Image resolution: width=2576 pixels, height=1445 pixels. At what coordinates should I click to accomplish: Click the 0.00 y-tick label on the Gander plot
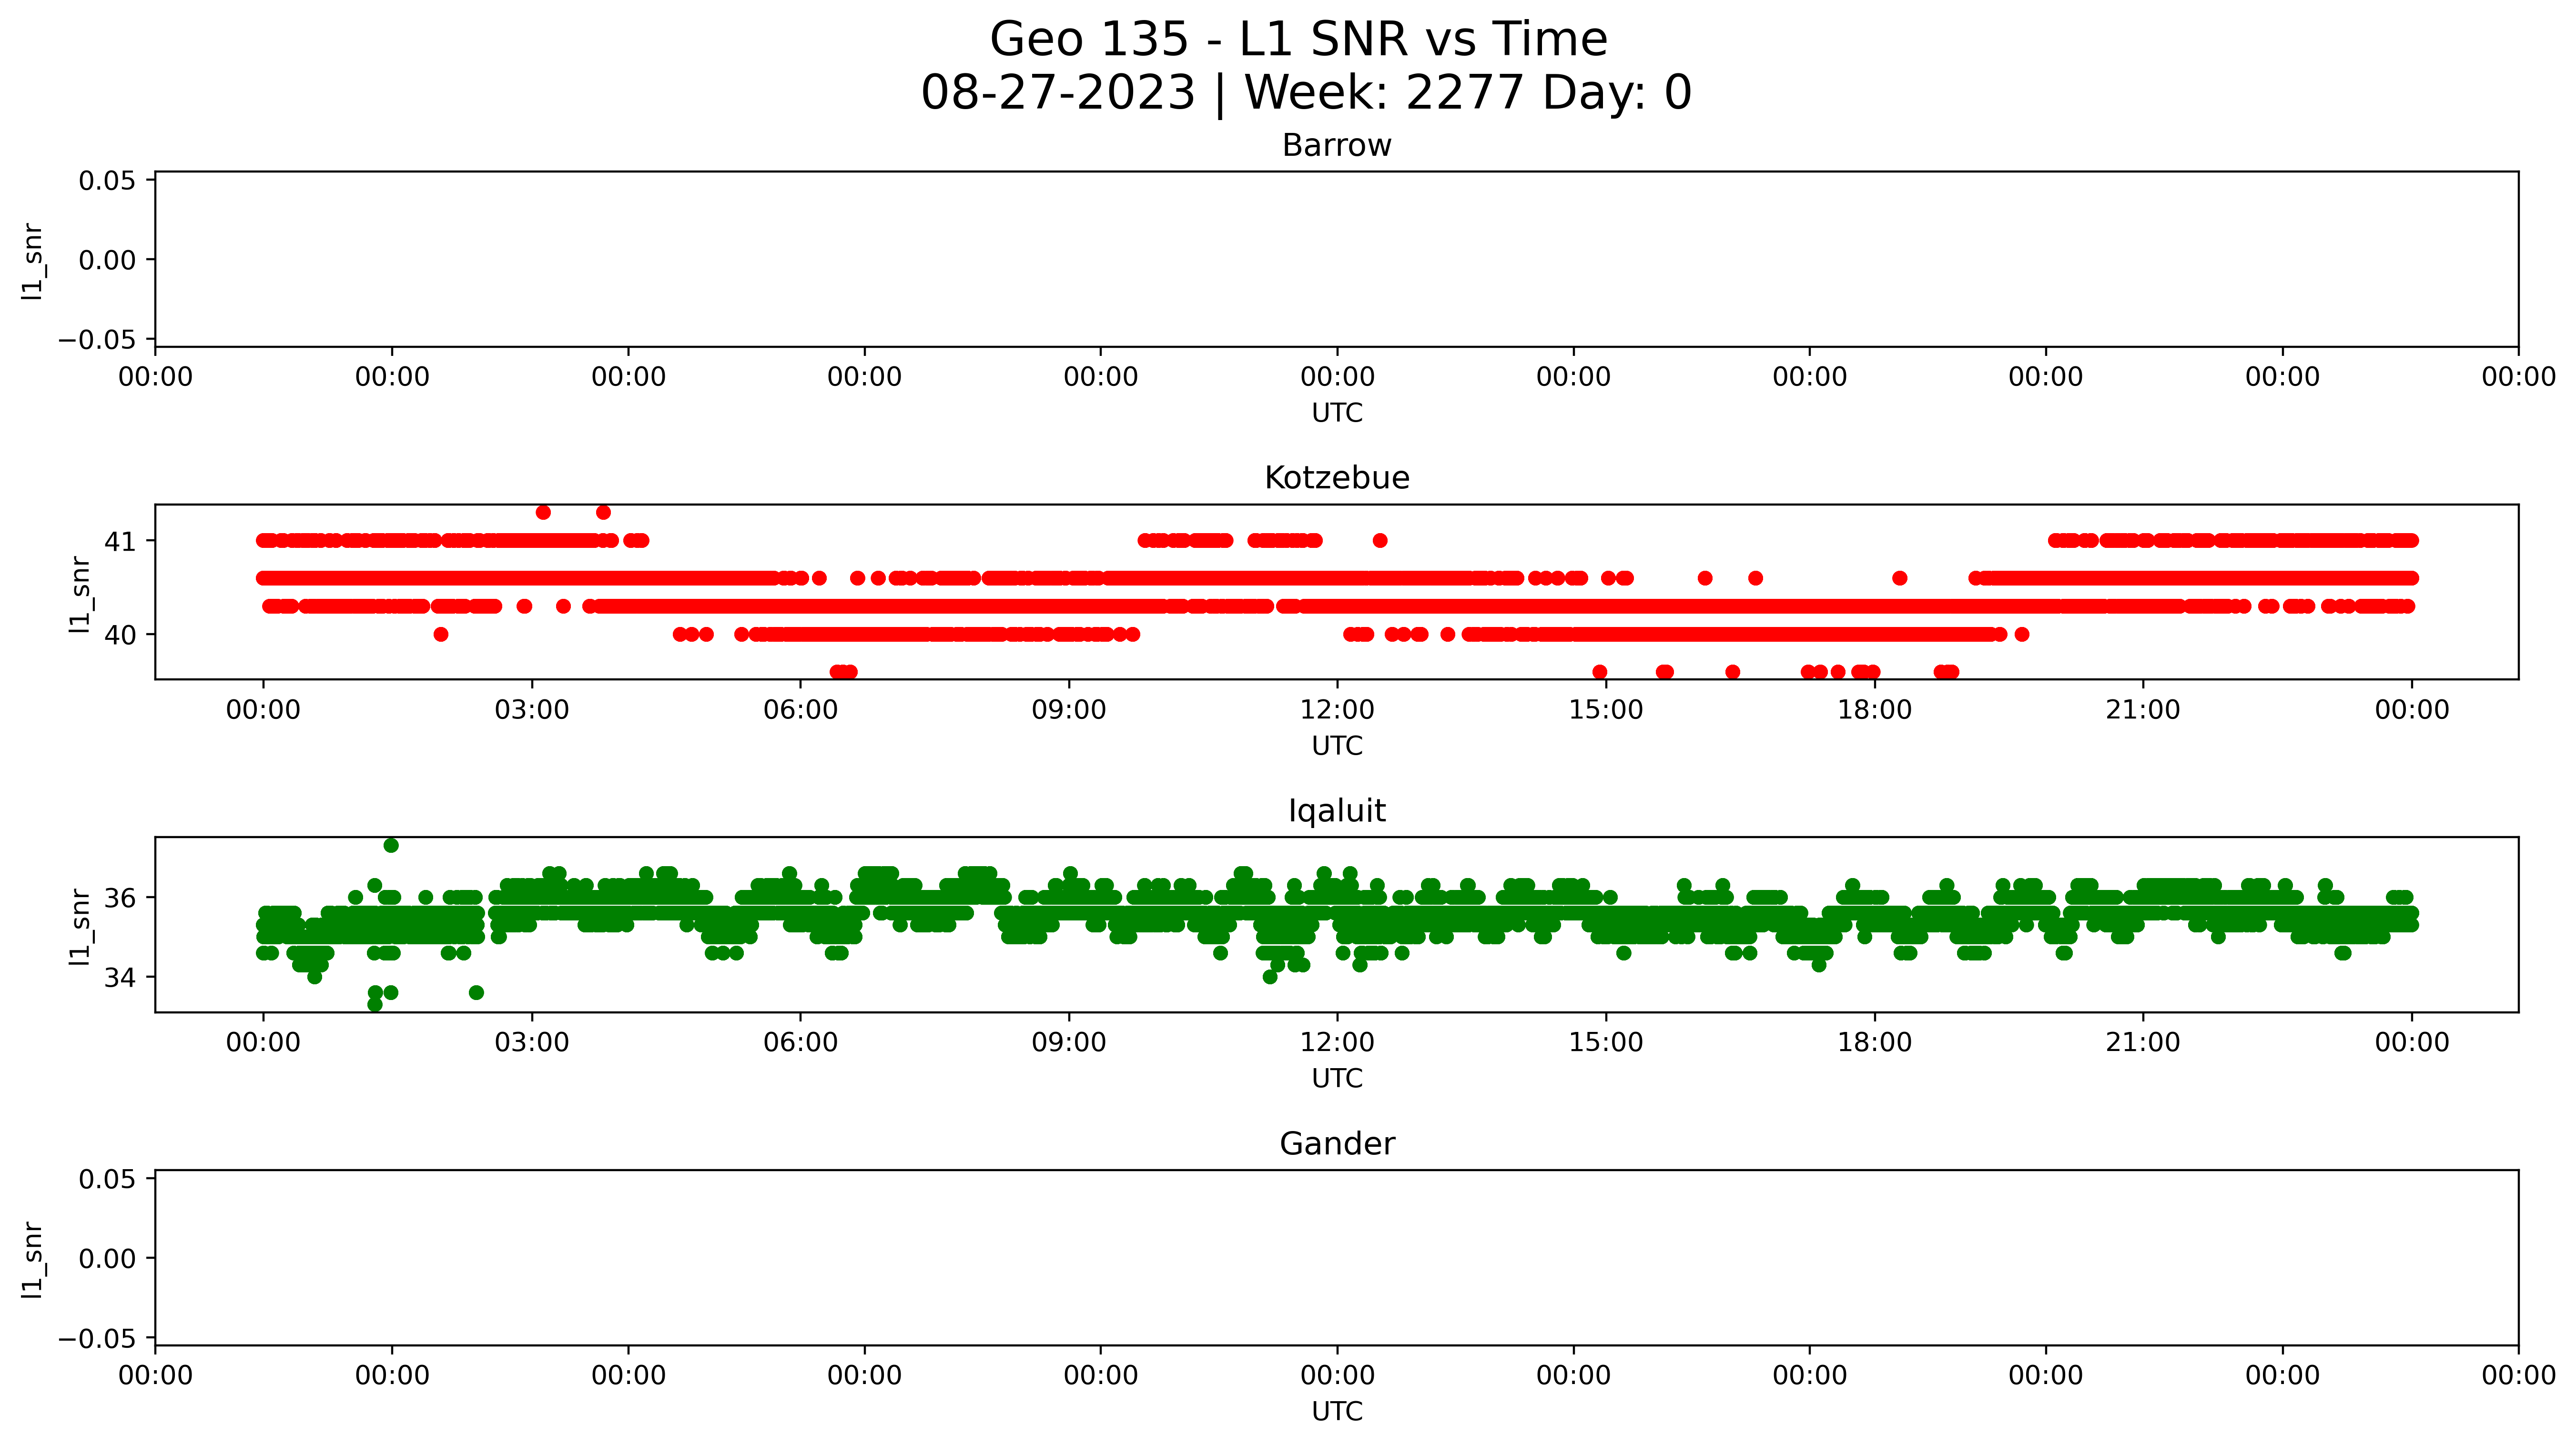point(107,1259)
